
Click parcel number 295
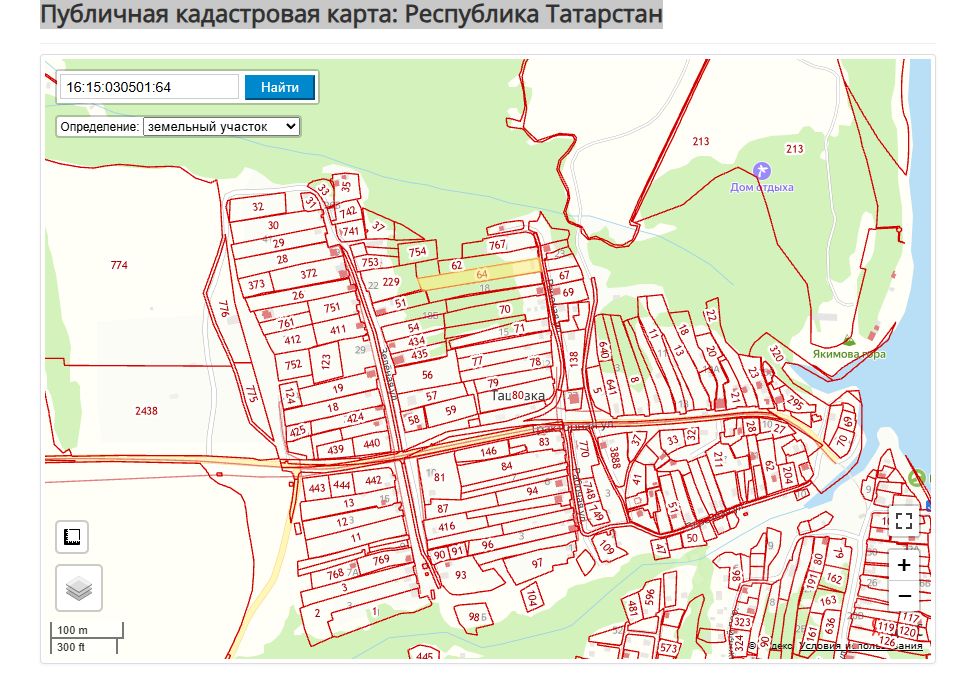[x=795, y=403]
